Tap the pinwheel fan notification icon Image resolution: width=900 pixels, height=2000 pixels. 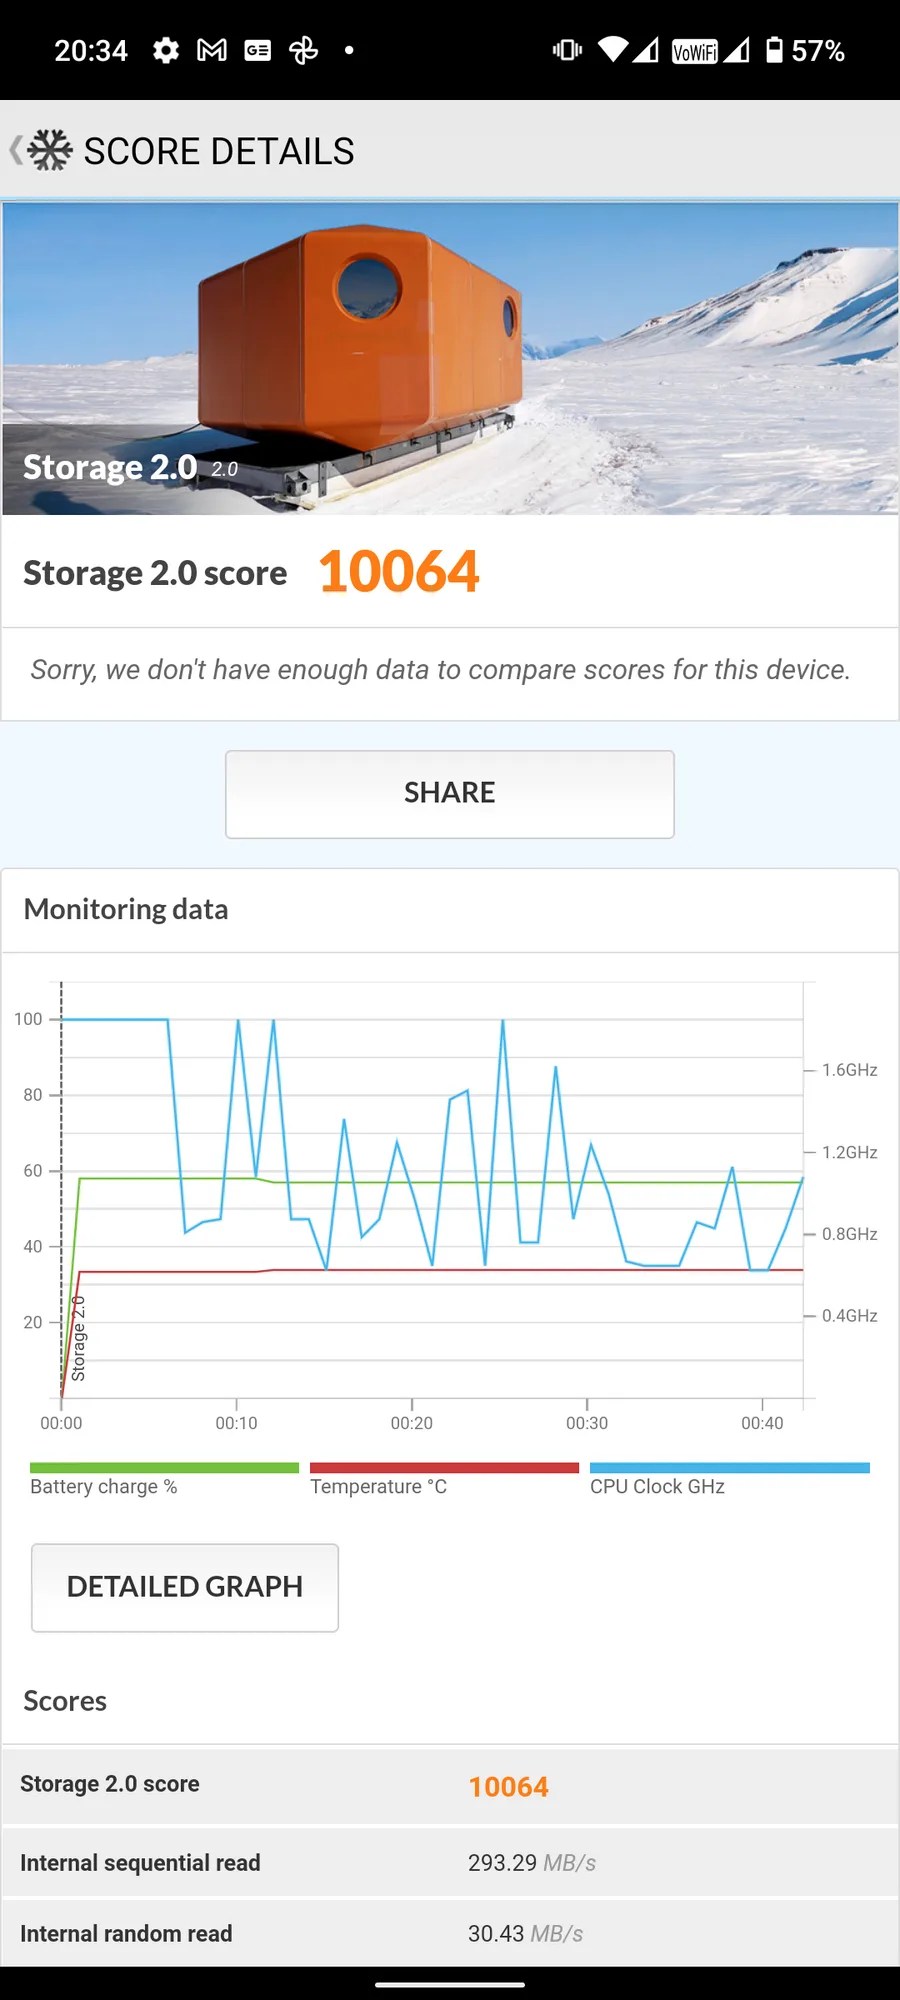coord(304,50)
